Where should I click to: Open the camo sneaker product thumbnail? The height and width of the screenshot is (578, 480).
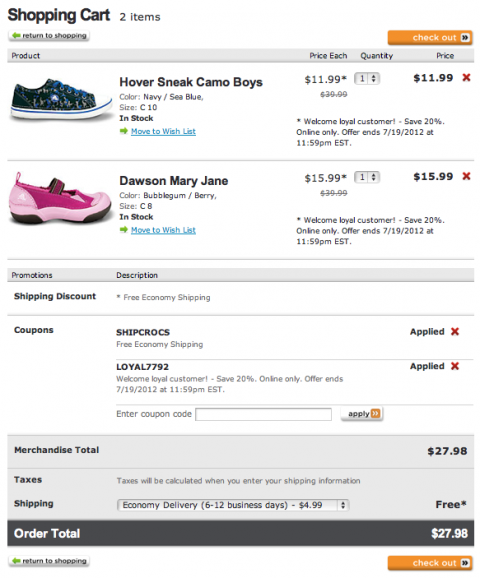tap(62, 99)
